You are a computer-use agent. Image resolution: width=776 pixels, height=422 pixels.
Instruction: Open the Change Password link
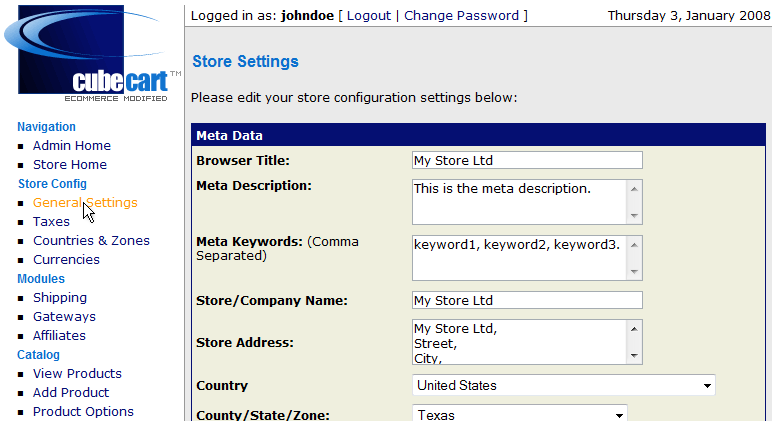pos(461,16)
